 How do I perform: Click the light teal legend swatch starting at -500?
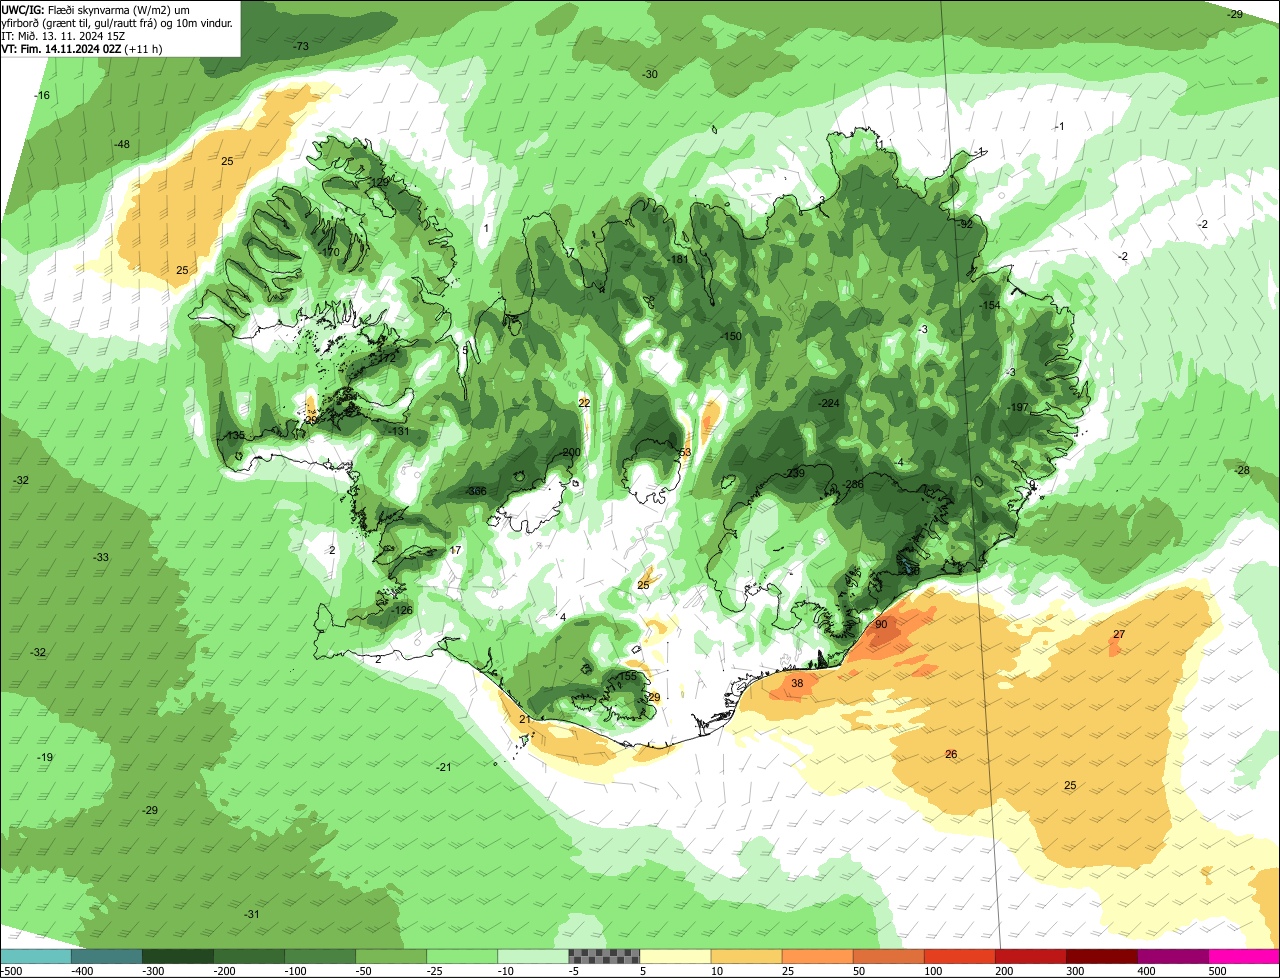pyautogui.click(x=35, y=956)
